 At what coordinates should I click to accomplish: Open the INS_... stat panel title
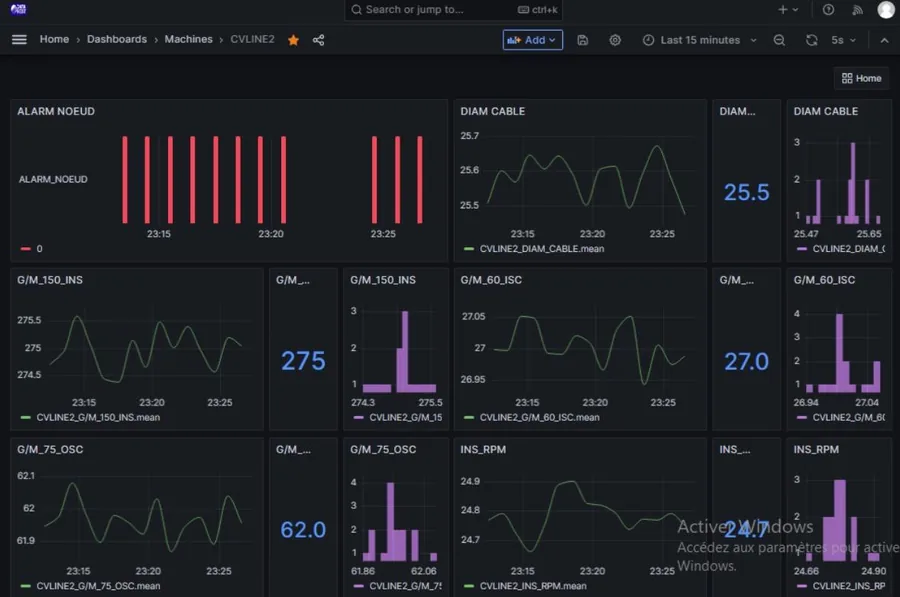735,449
